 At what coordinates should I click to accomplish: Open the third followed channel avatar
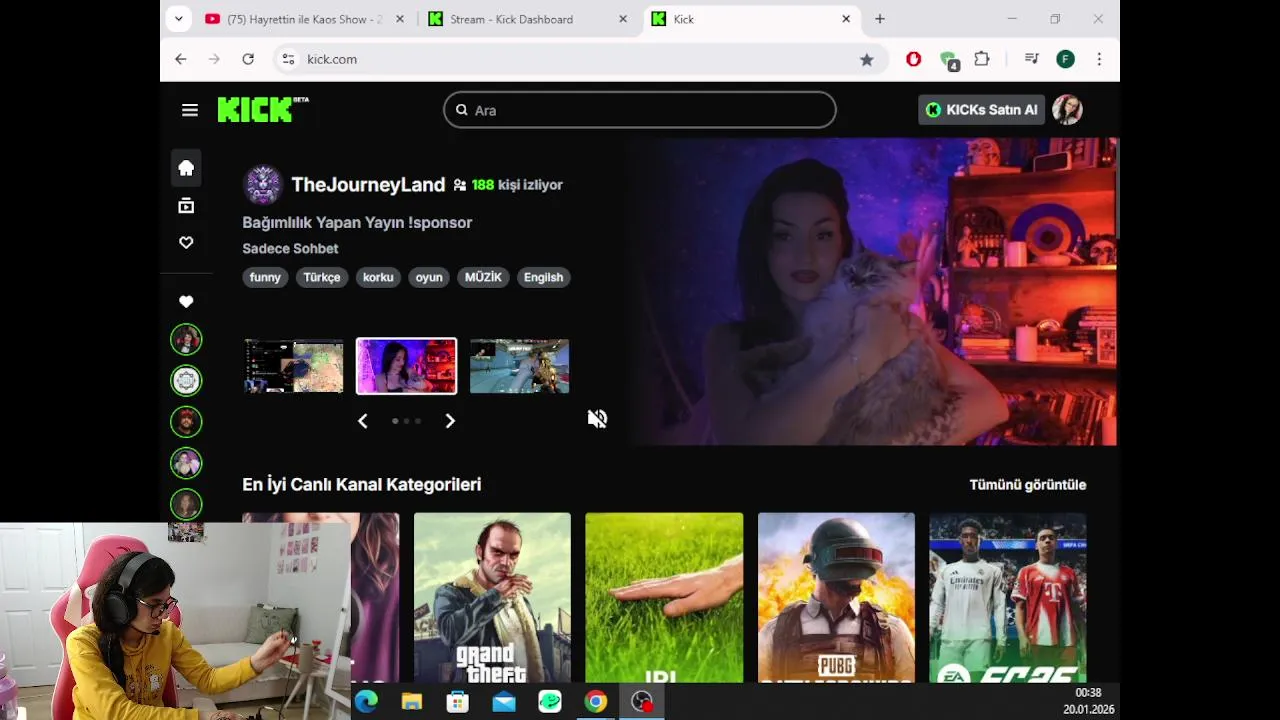coord(186,422)
